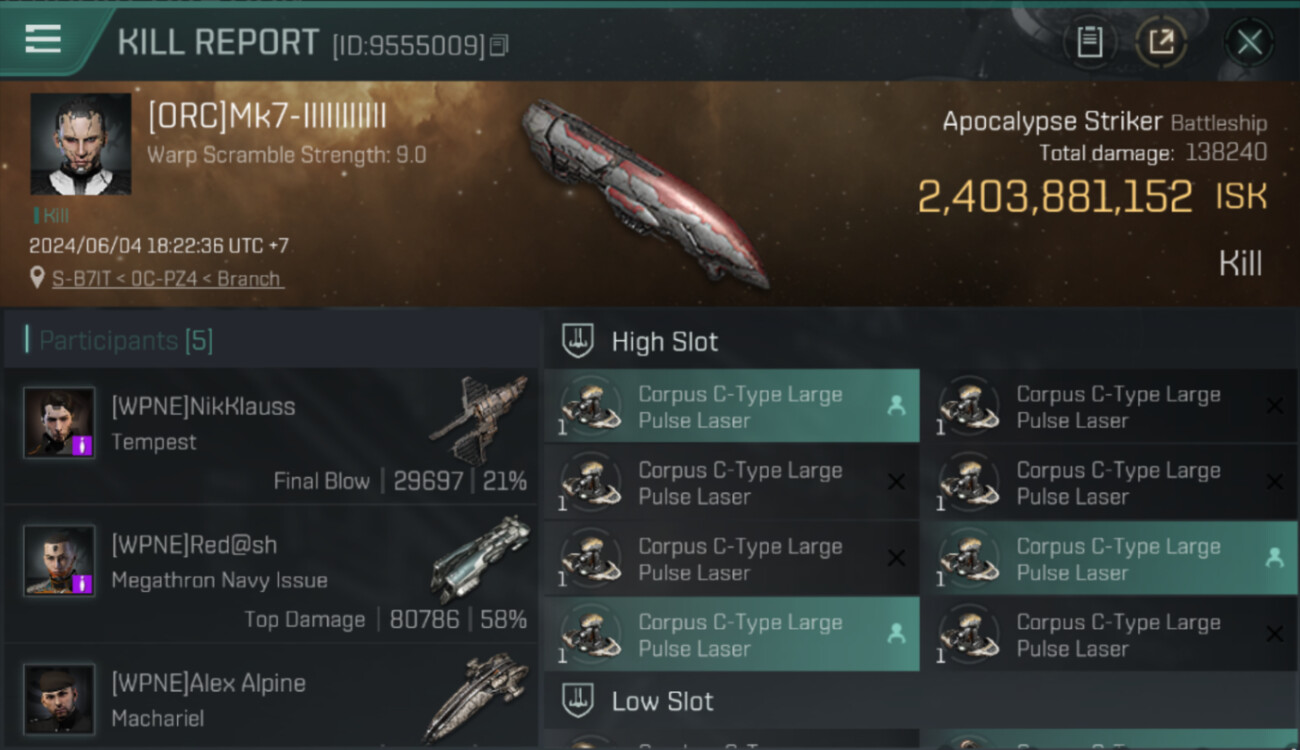Click dropped-item icon on third-row right laser
This screenshot has width=1300, height=750.
[x=1274, y=558]
